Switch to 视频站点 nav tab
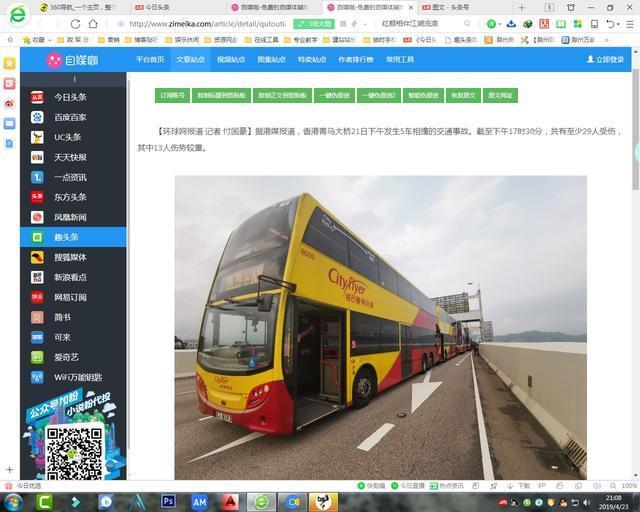The image size is (640, 512). [x=230, y=59]
